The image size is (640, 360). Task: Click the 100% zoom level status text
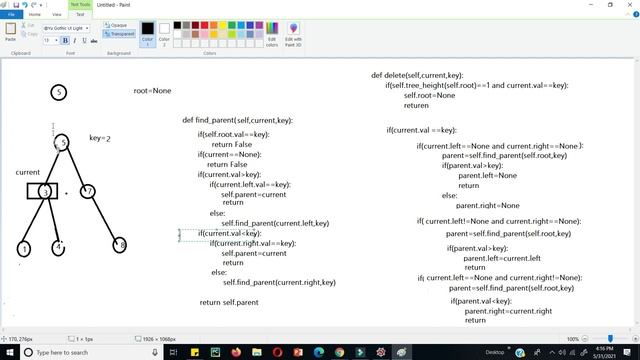[x=573, y=339]
